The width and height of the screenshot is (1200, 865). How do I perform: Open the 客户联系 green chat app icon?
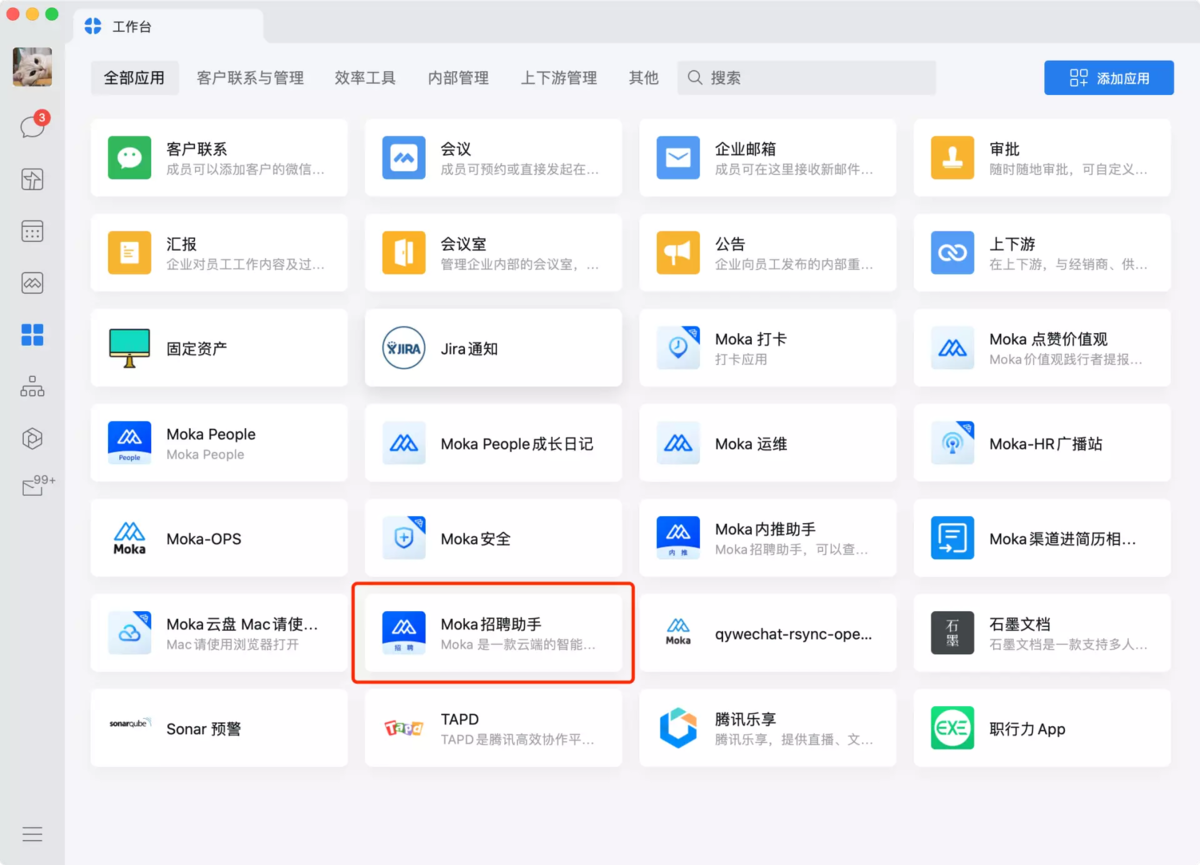[x=130, y=158]
